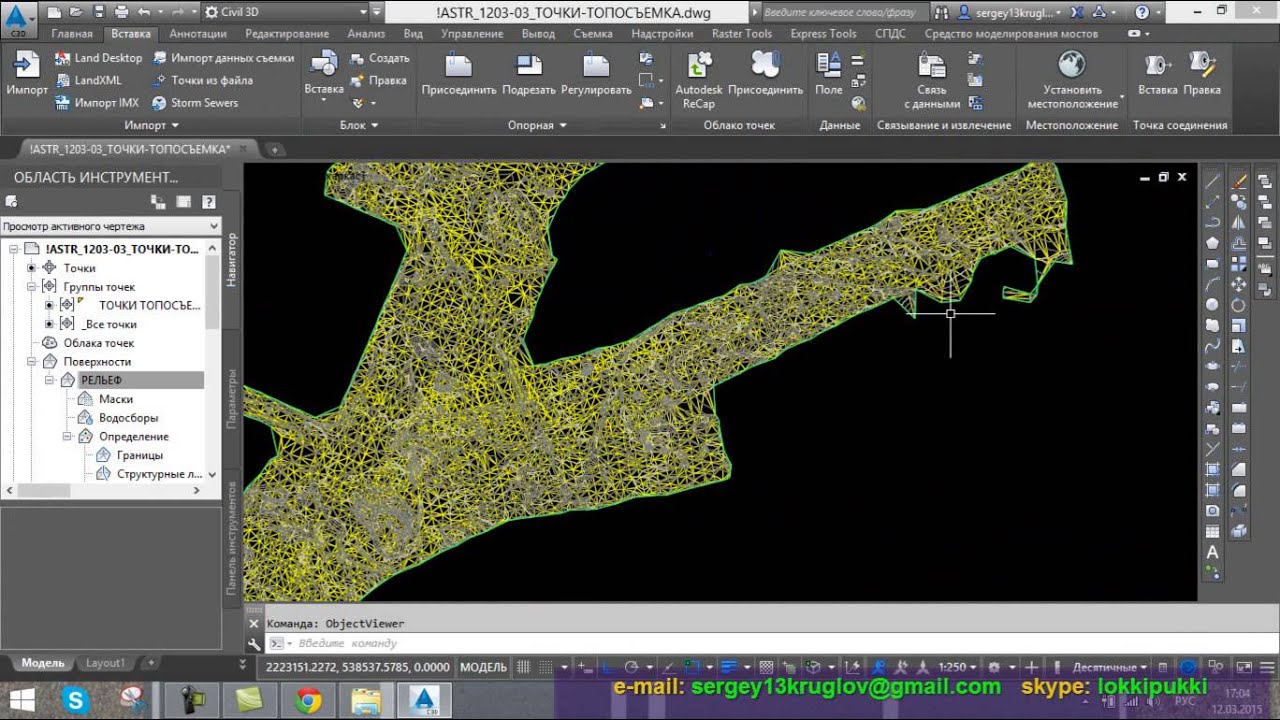Click the Land Desktop import icon
The image size is (1280, 720).
click(63, 59)
